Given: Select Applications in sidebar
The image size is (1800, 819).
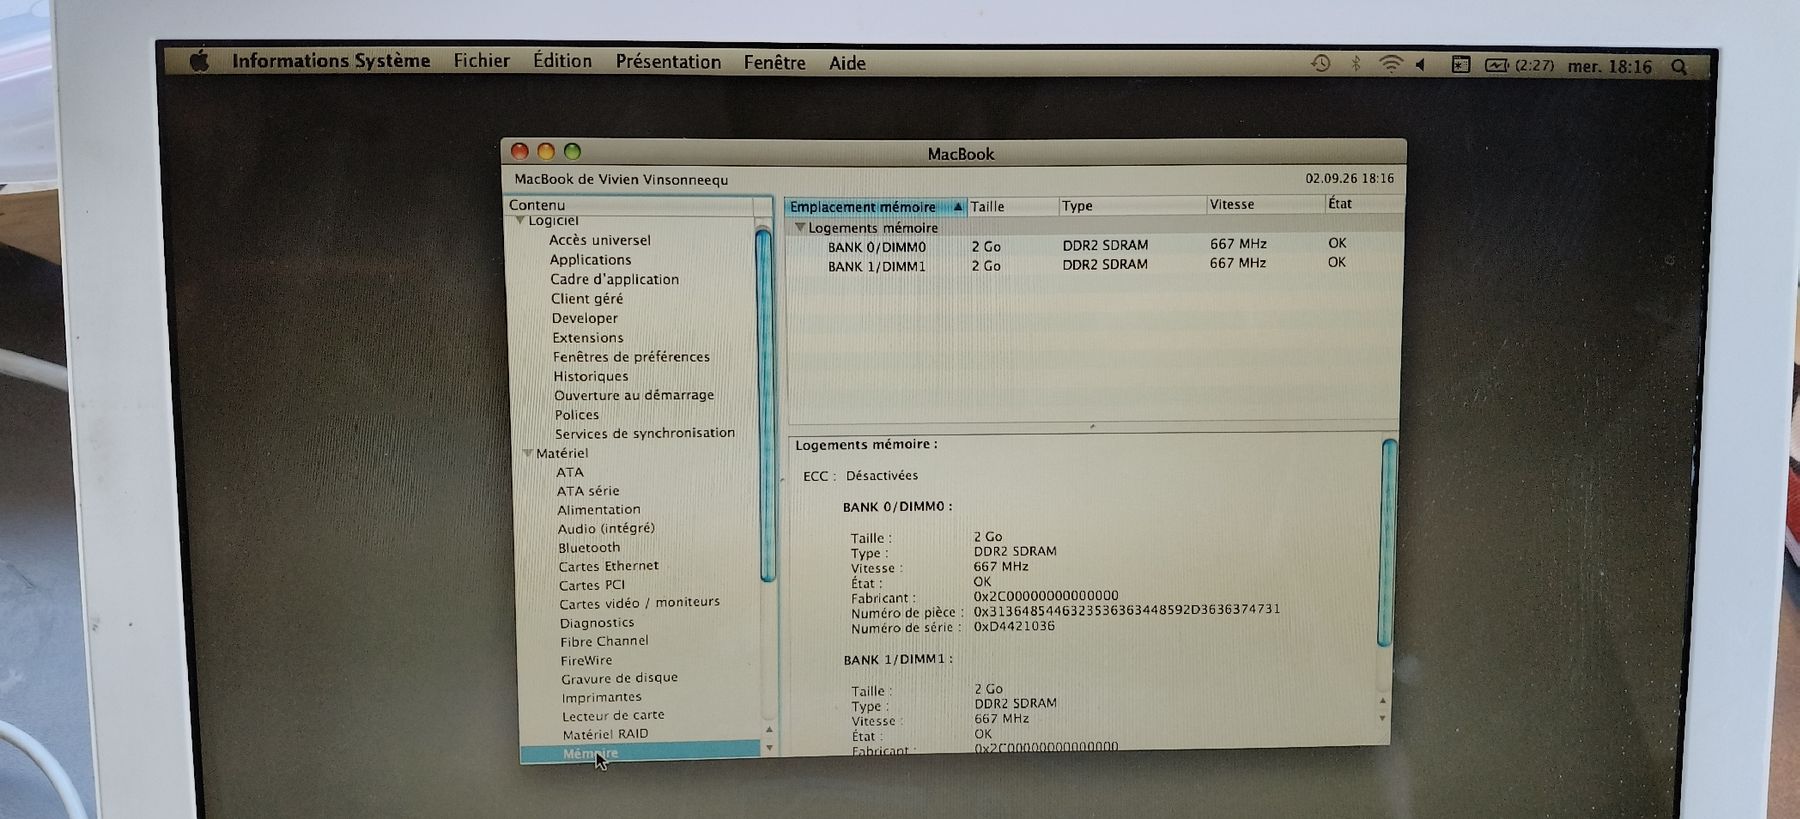Looking at the screenshot, I should (x=590, y=260).
